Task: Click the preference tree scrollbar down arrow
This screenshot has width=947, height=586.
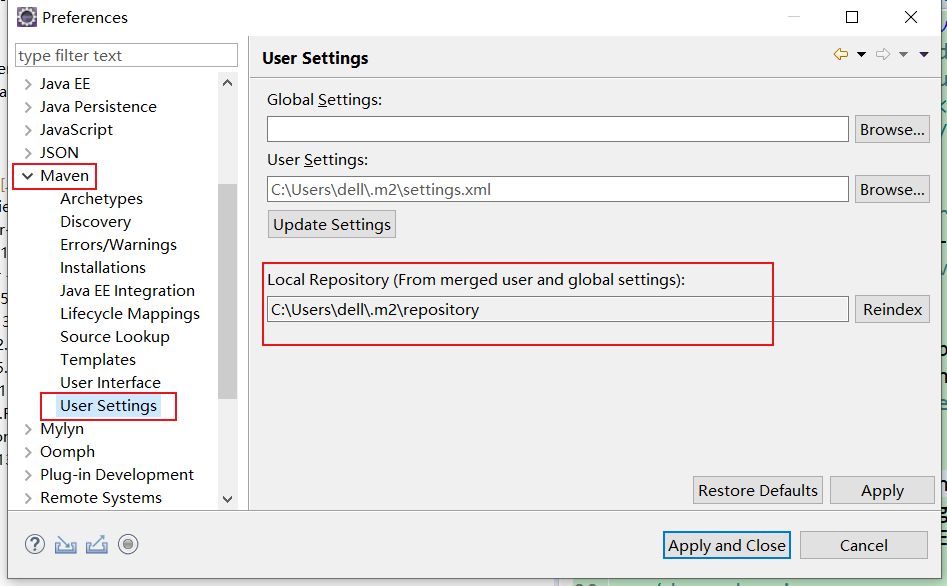Action: click(227, 498)
